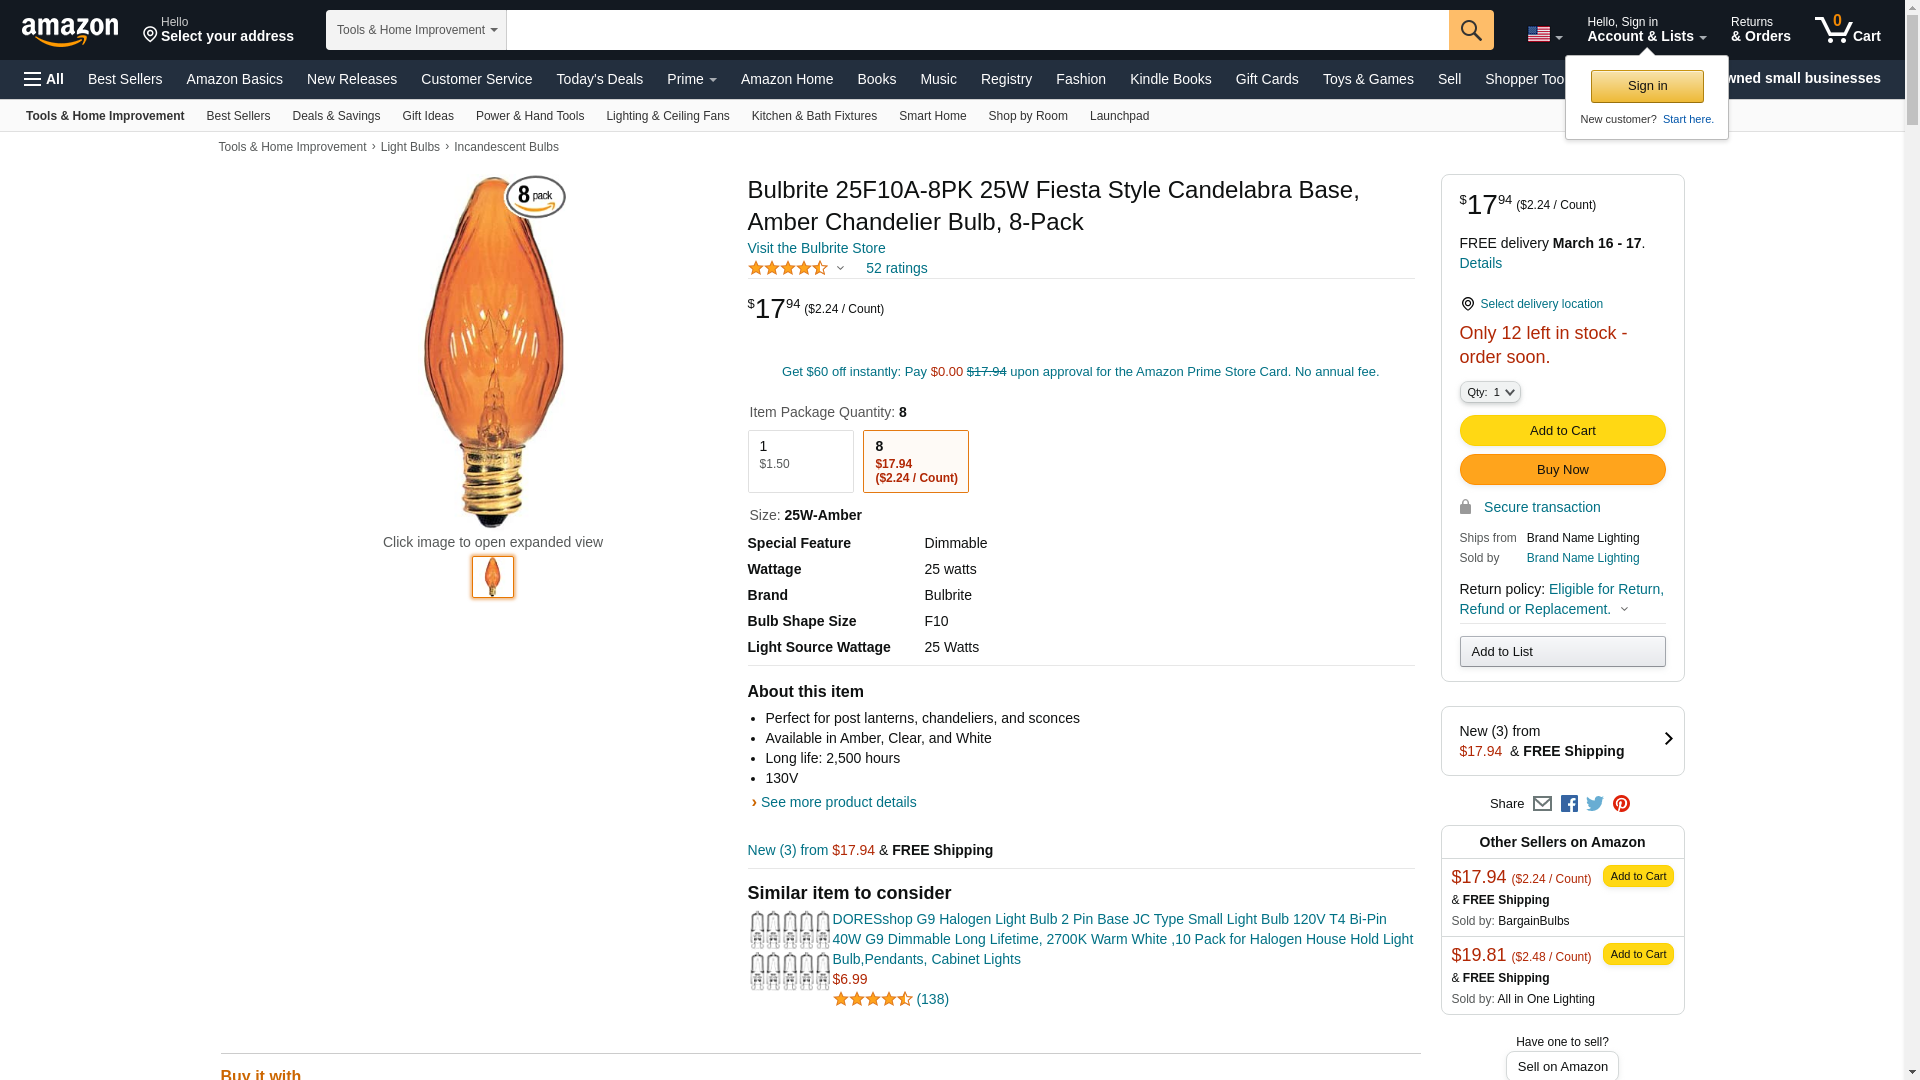Open Today's Deals in navigation bar
1920x1080 pixels.
point(599,79)
